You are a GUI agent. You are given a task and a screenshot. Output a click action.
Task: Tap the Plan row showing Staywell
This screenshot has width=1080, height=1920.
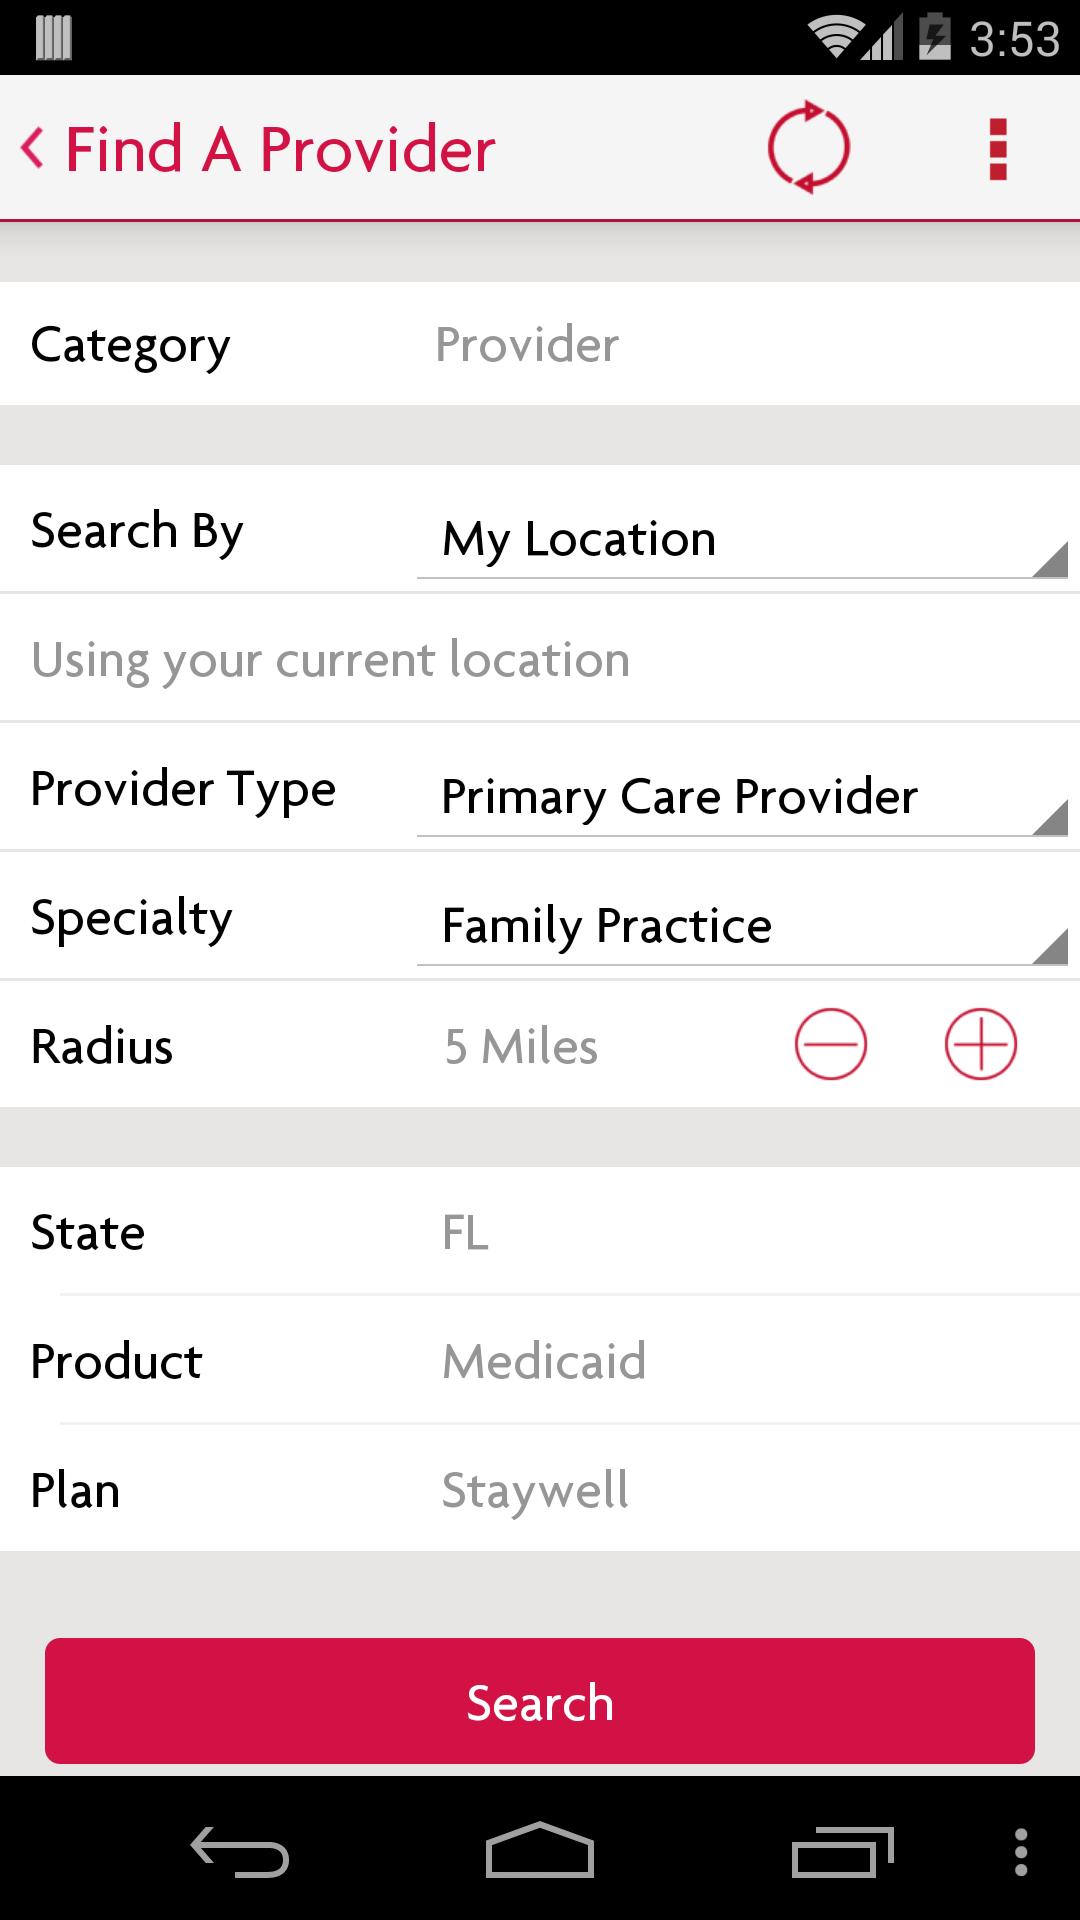coord(540,1490)
